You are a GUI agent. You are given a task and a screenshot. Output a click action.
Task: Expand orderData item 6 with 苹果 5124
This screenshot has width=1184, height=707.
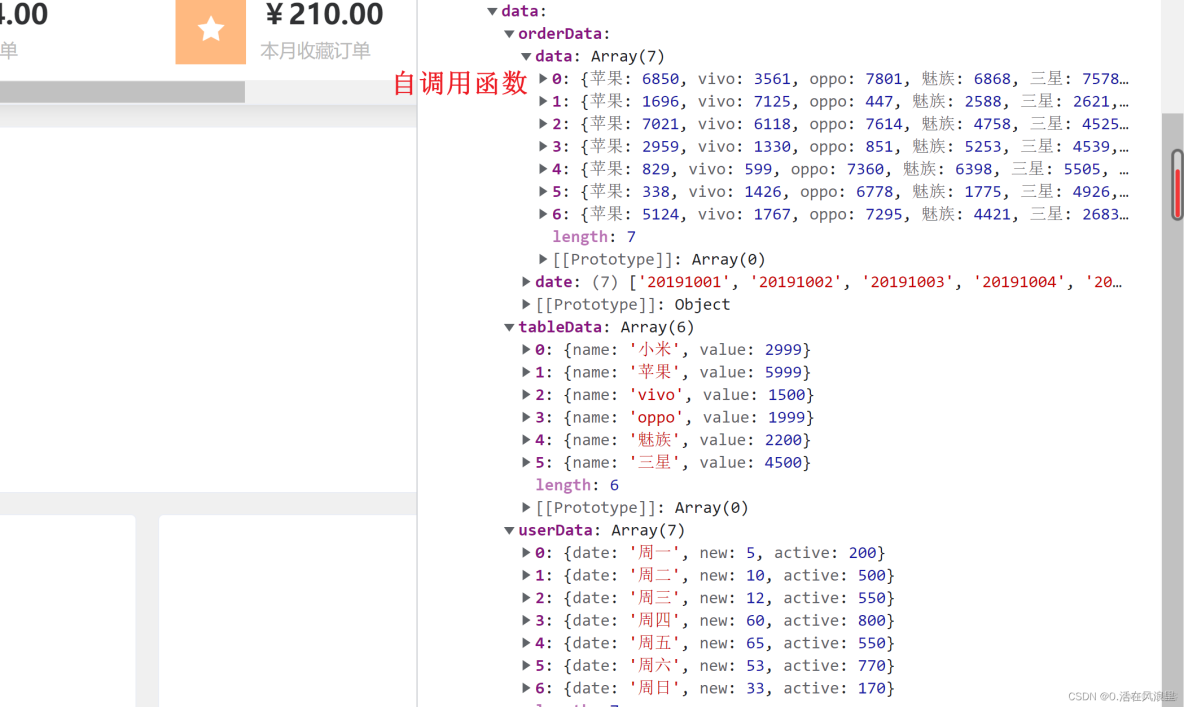point(542,214)
